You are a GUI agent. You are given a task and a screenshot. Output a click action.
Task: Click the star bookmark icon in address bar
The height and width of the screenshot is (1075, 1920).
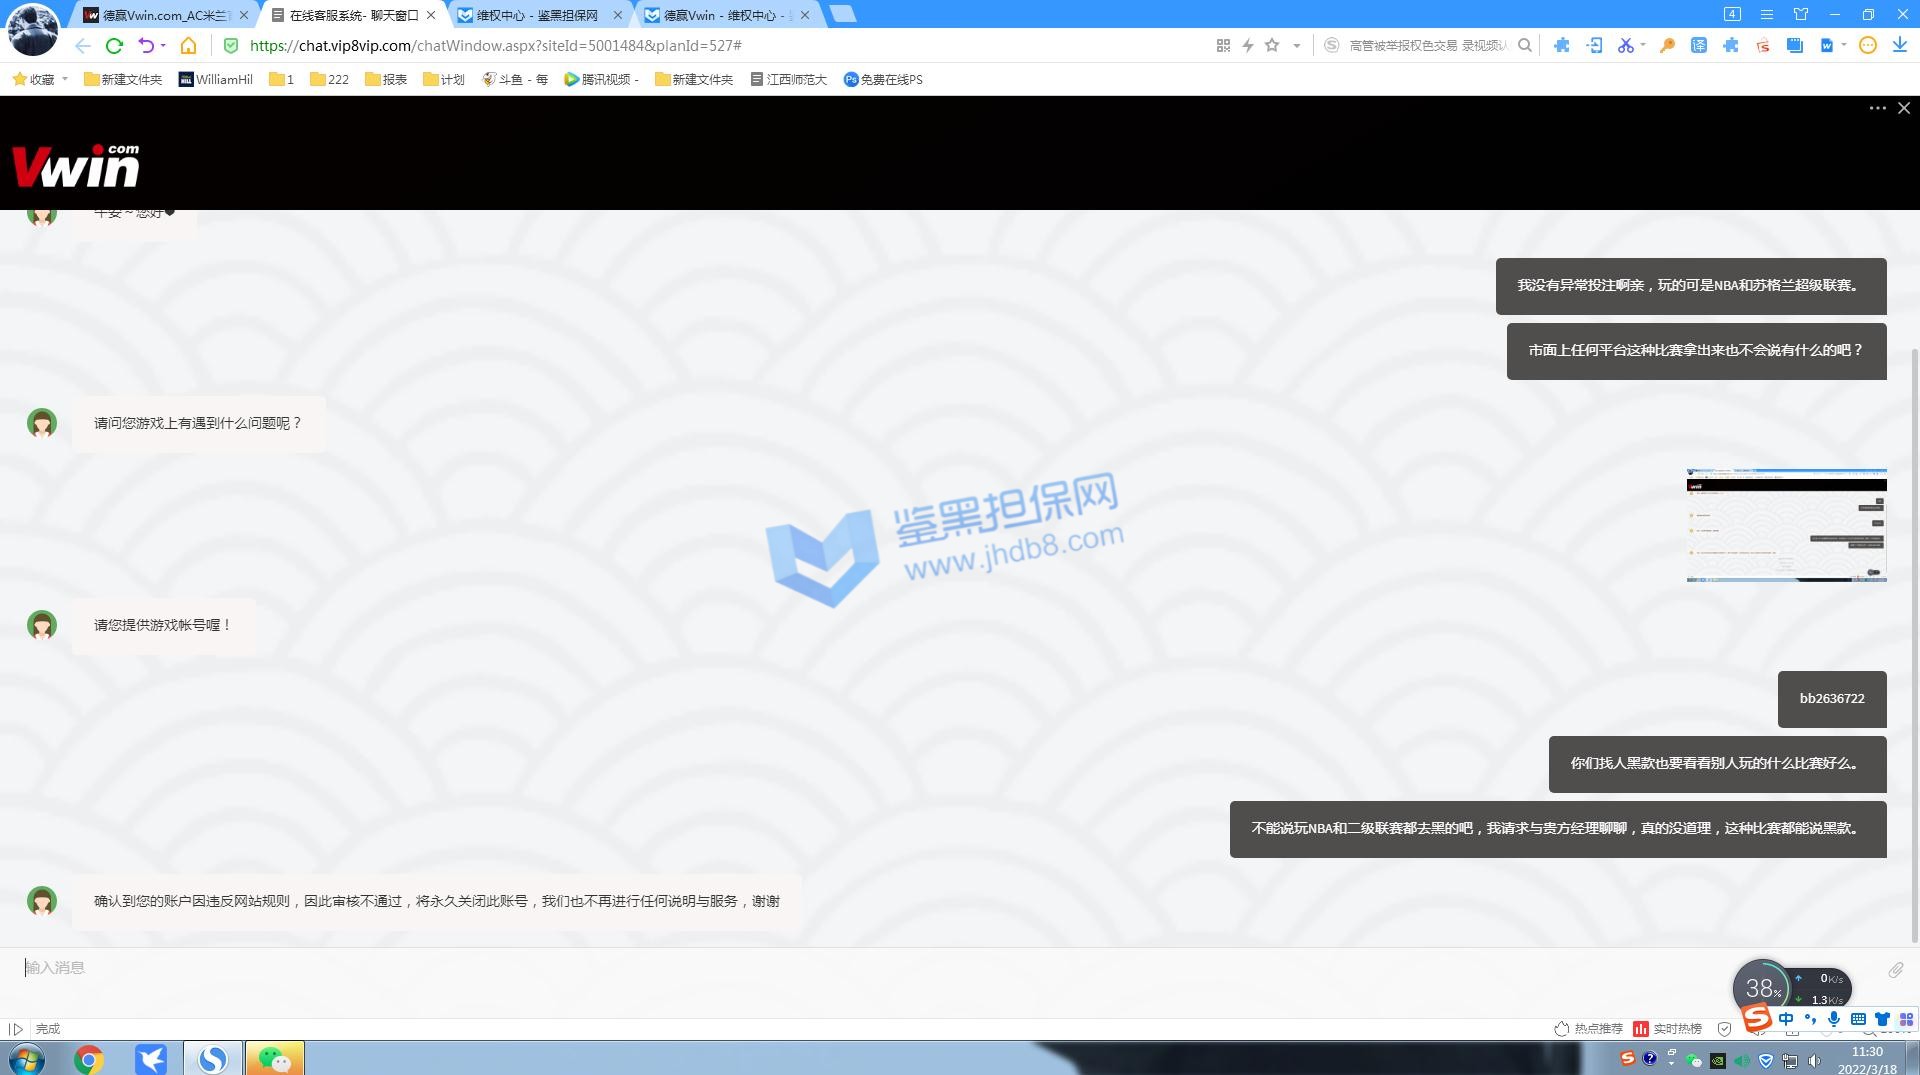point(1272,45)
